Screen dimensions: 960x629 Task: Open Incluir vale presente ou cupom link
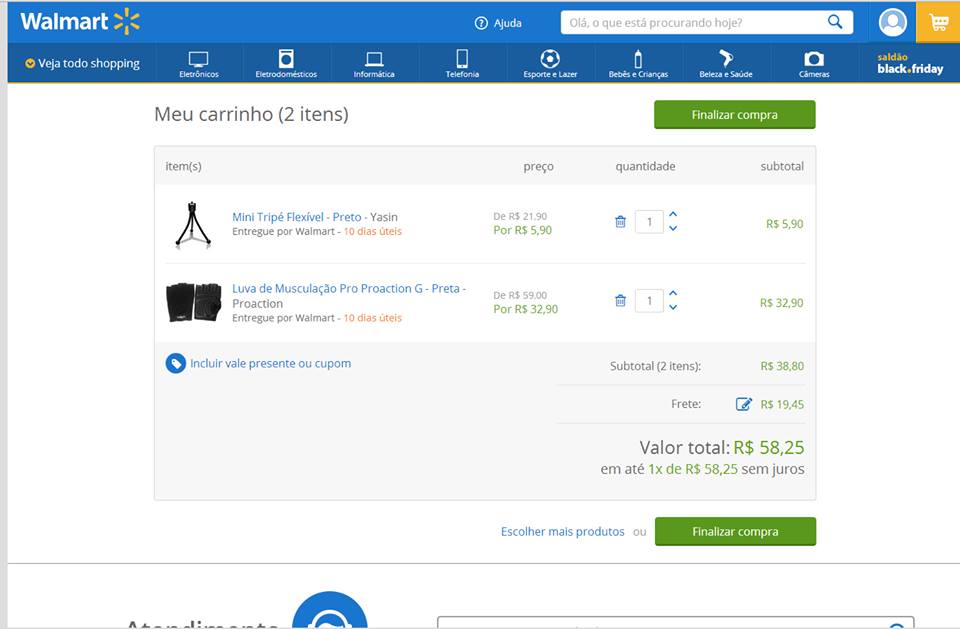(270, 364)
